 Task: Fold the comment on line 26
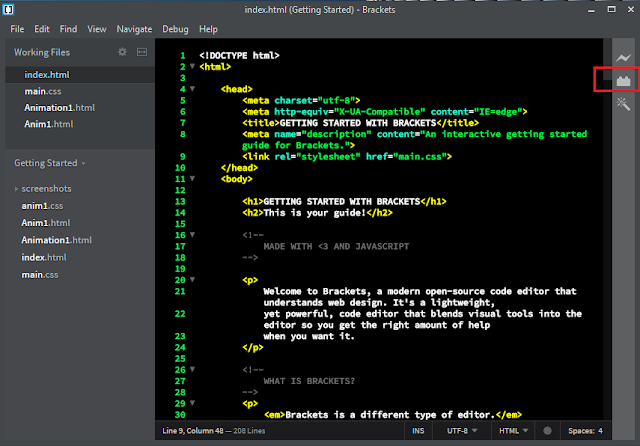pyautogui.click(x=192, y=369)
